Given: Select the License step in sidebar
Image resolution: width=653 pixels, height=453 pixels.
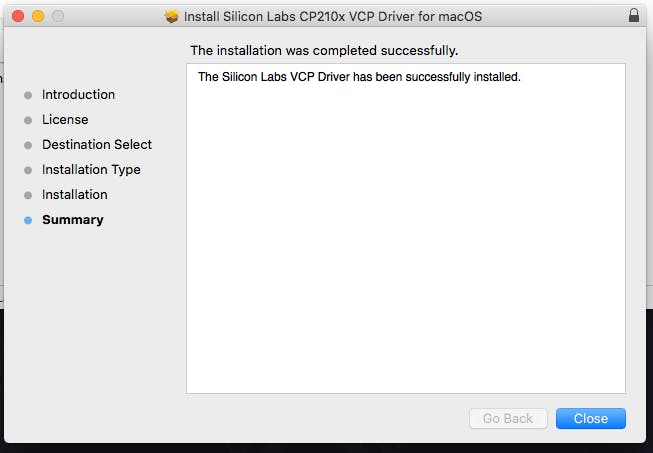Looking at the screenshot, I should pos(65,120).
